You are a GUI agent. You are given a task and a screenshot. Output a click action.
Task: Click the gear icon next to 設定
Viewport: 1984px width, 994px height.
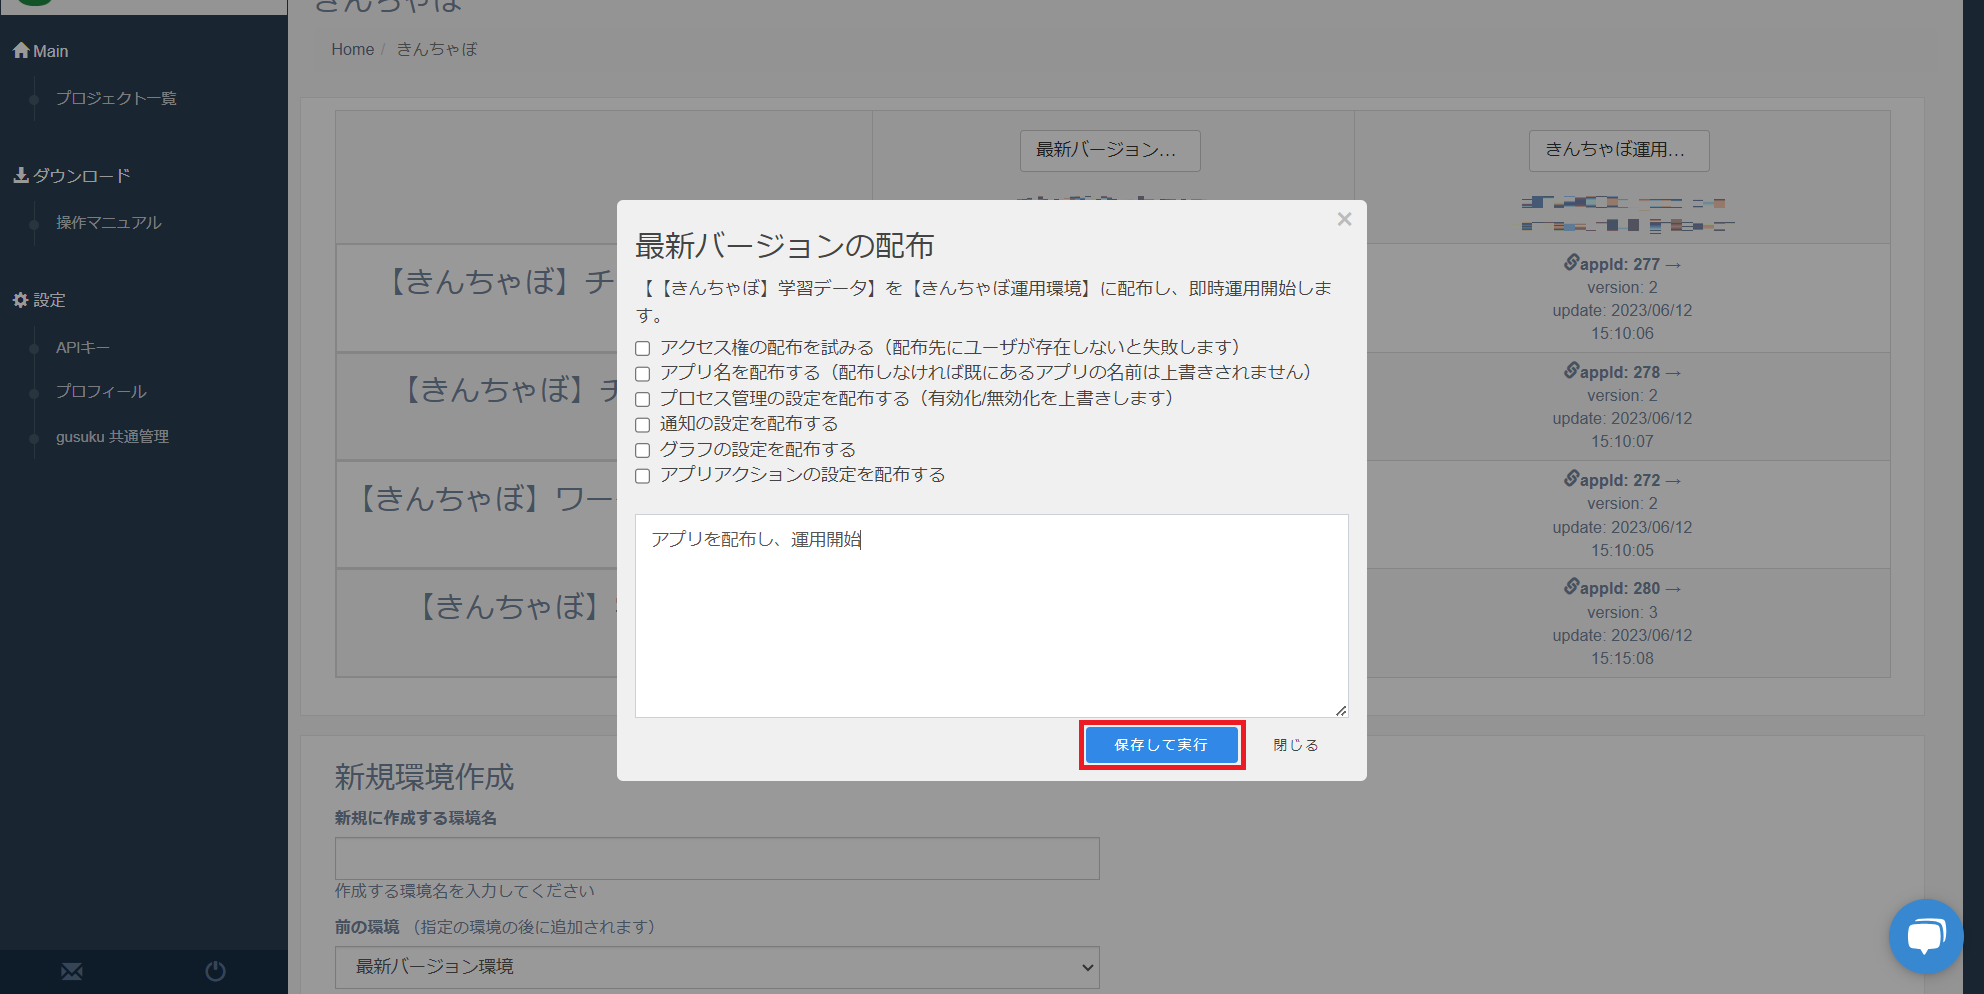(x=20, y=300)
